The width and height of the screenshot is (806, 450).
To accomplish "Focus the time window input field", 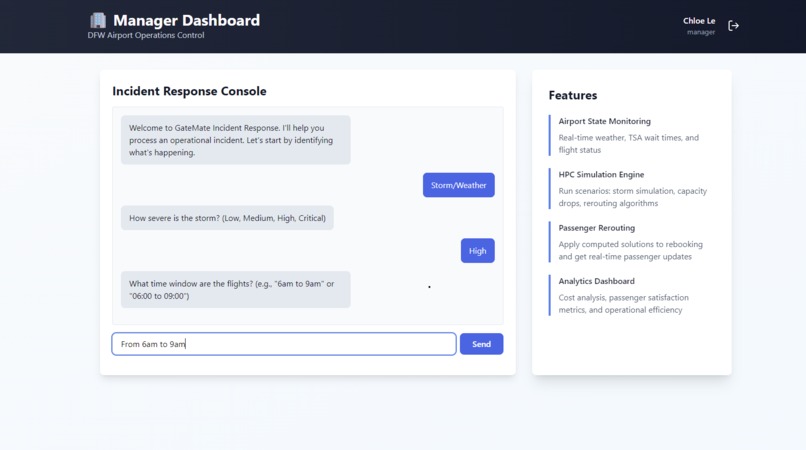I will tap(284, 344).
